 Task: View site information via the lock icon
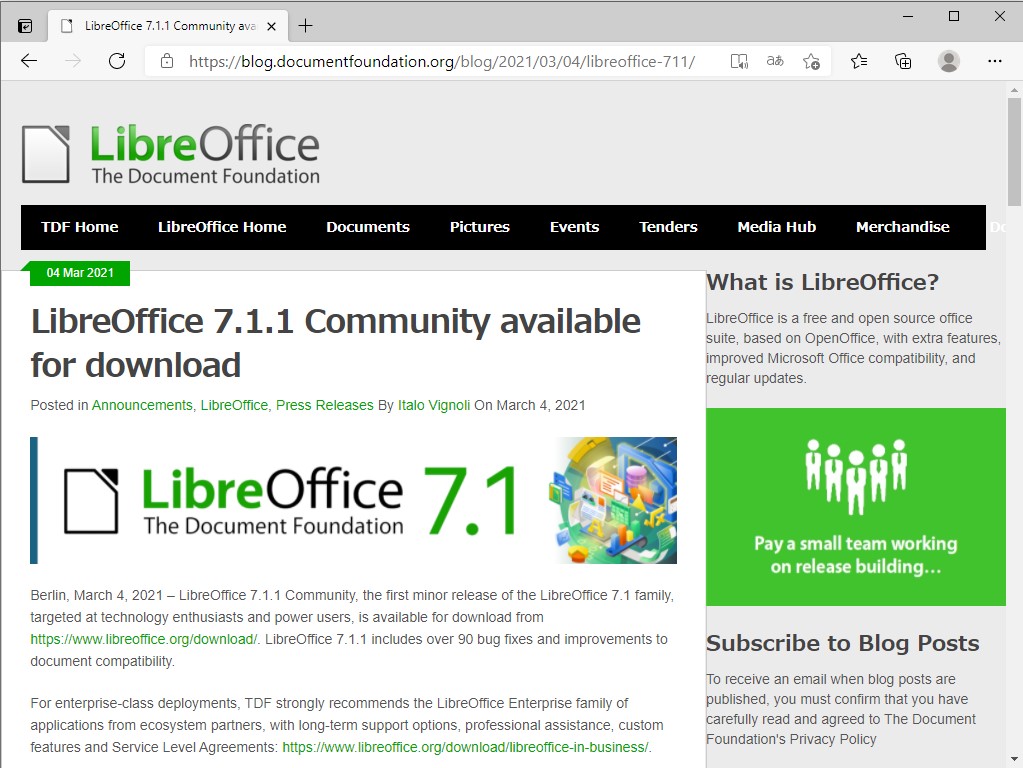pos(166,61)
